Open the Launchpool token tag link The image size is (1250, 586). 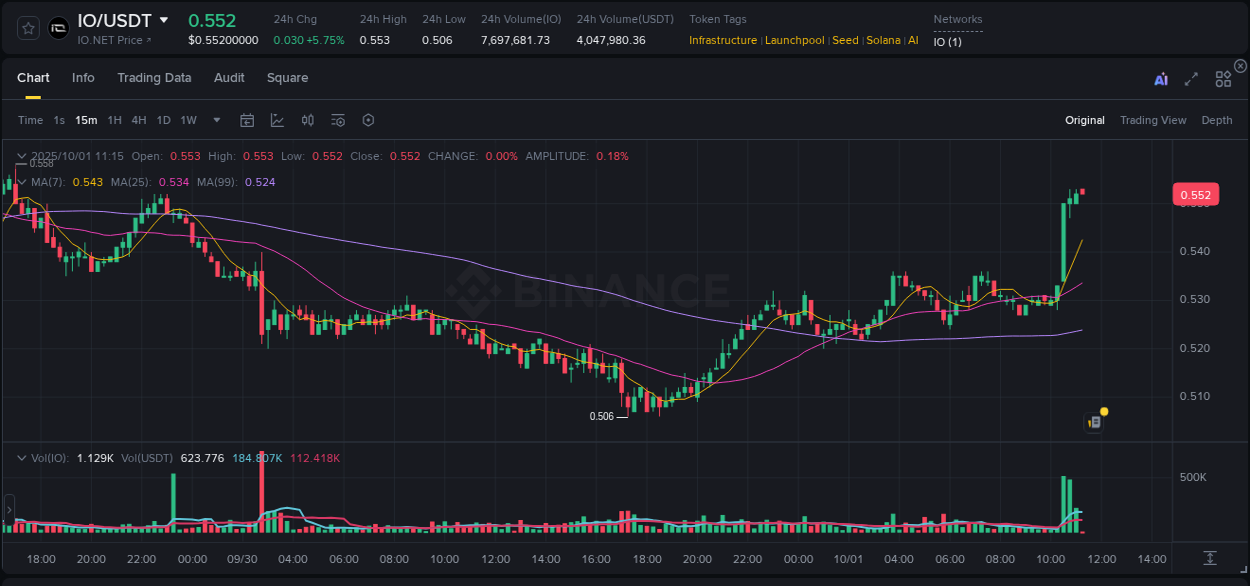(794, 40)
